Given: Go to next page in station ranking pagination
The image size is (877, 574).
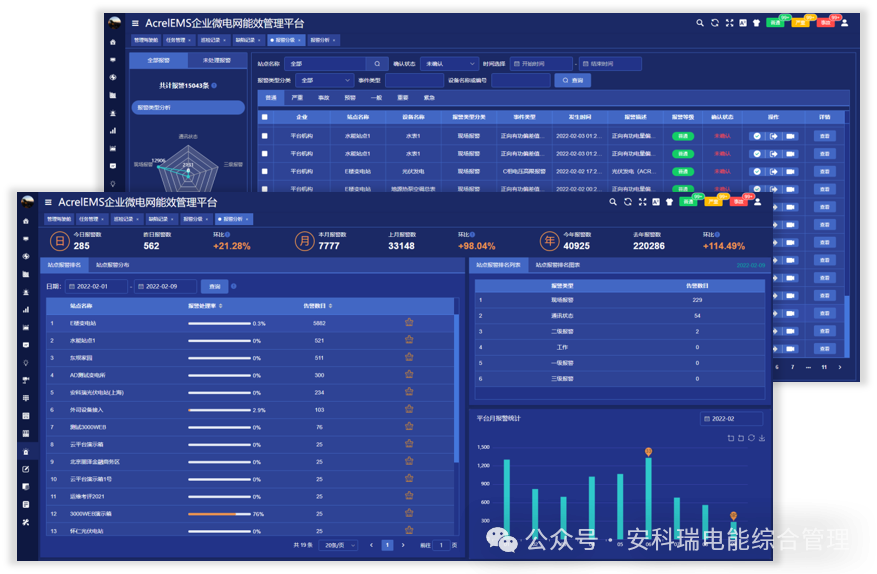Looking at the screenshot, I should click(x=403, y=545).
